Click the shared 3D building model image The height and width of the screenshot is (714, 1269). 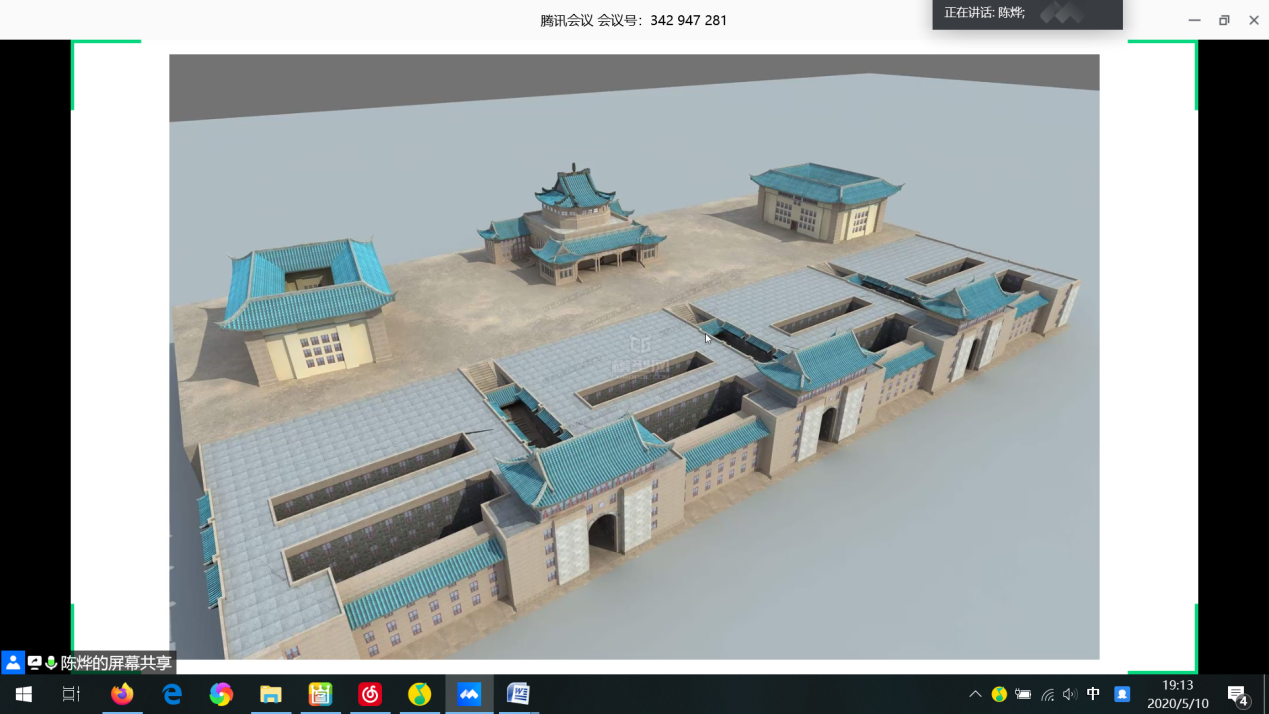tap(634, 357)
